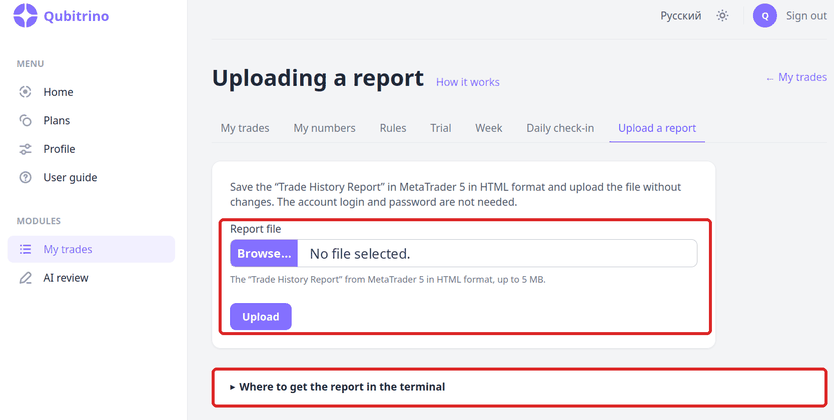Open the Trial tab
Screen dimensions: 834x420
440,128
